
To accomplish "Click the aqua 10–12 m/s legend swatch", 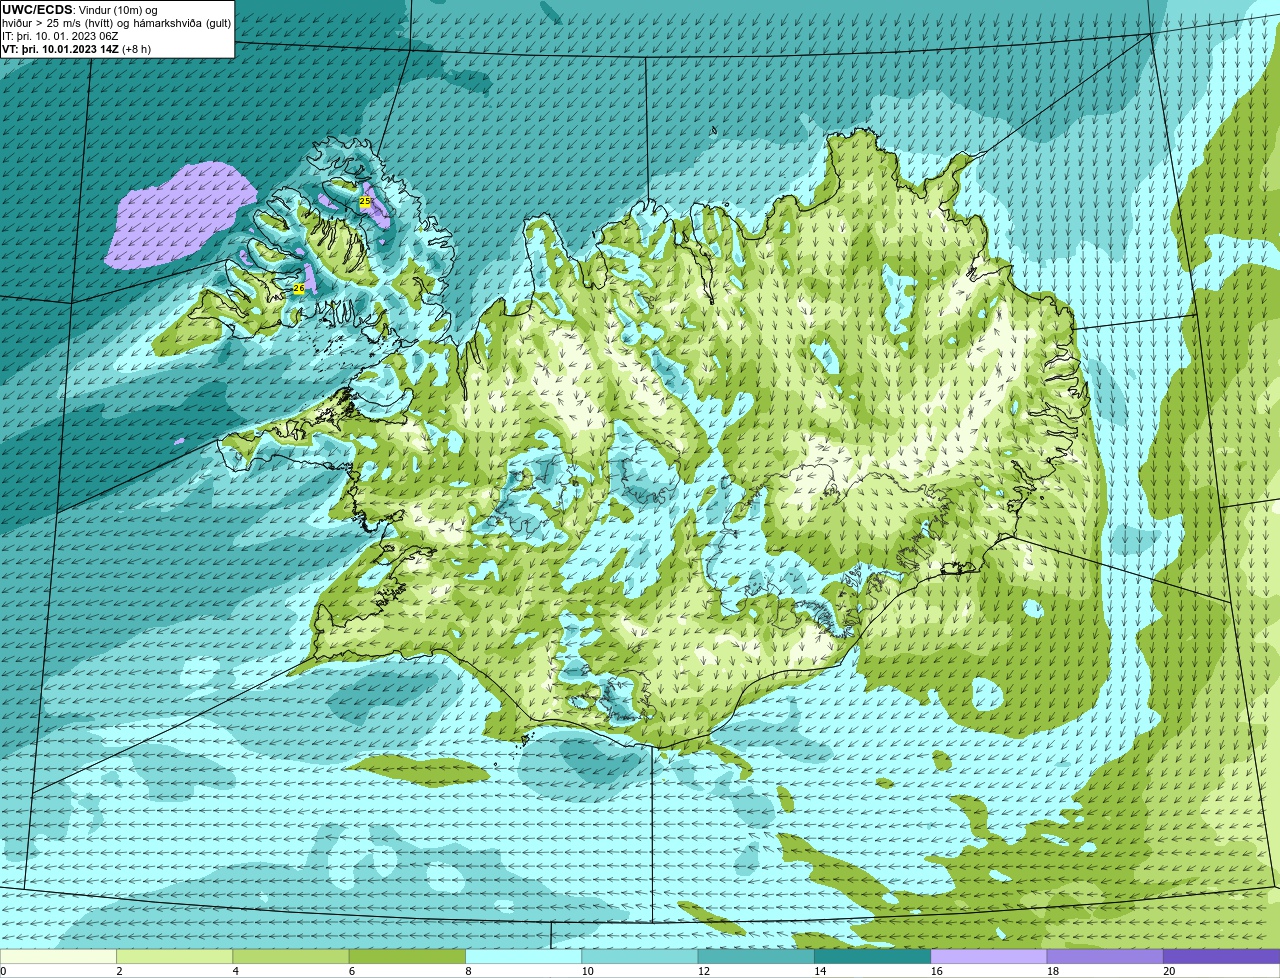I will 640,956.
